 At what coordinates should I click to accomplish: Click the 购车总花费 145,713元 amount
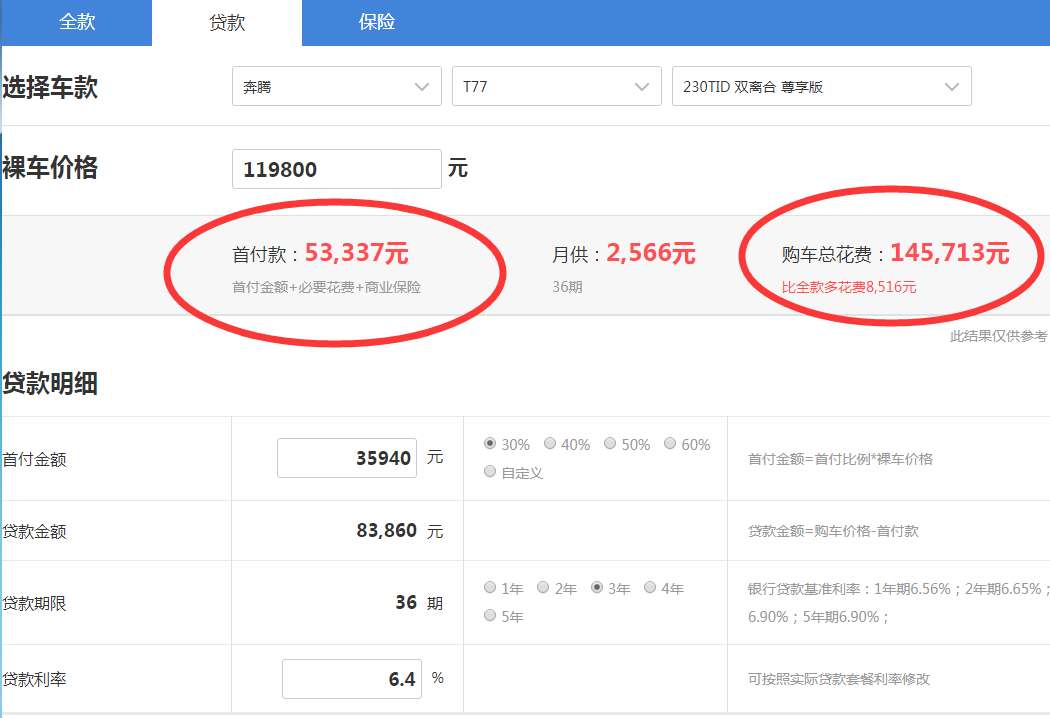click(950, 253)
